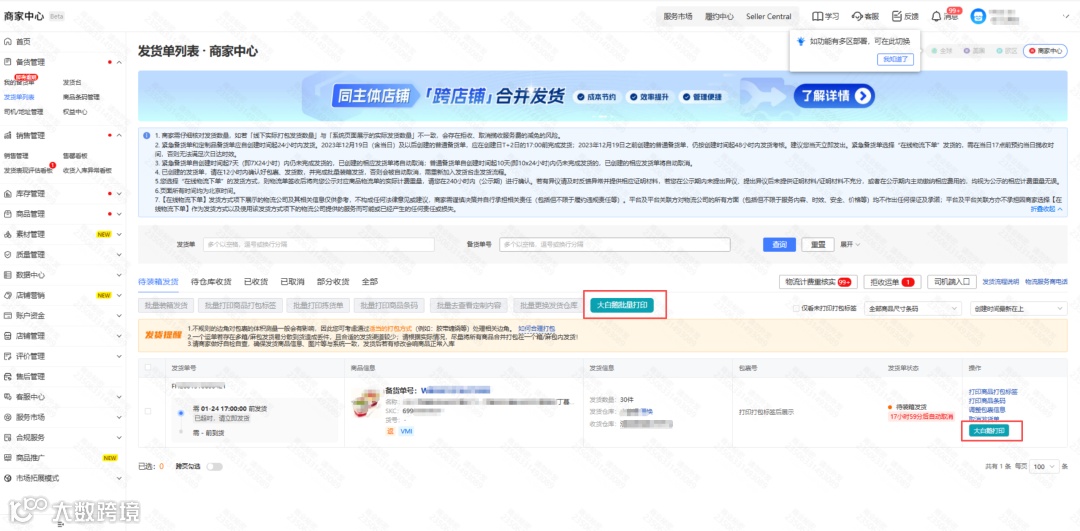Select the 美国 region option

click(x=974, y=51)
